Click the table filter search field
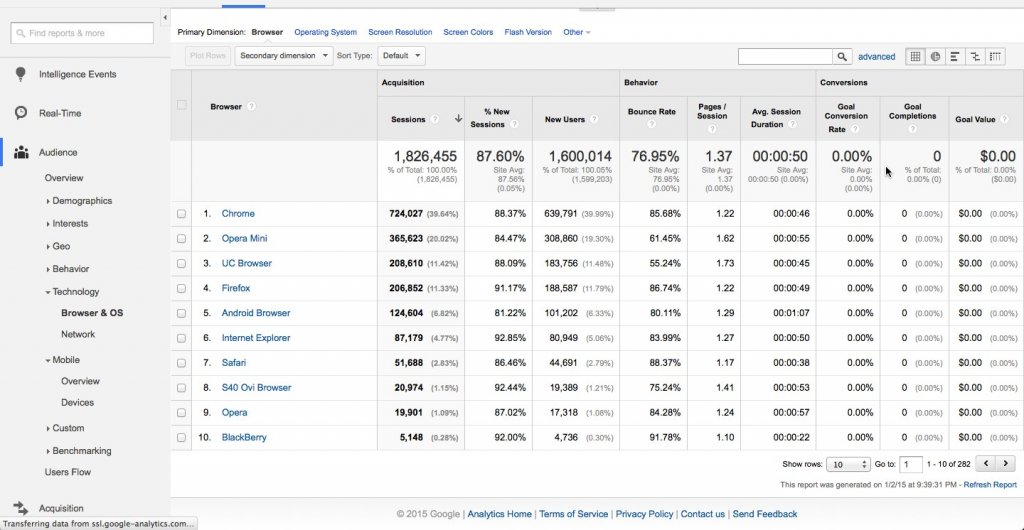1024x530 pixels. (786, 57)
